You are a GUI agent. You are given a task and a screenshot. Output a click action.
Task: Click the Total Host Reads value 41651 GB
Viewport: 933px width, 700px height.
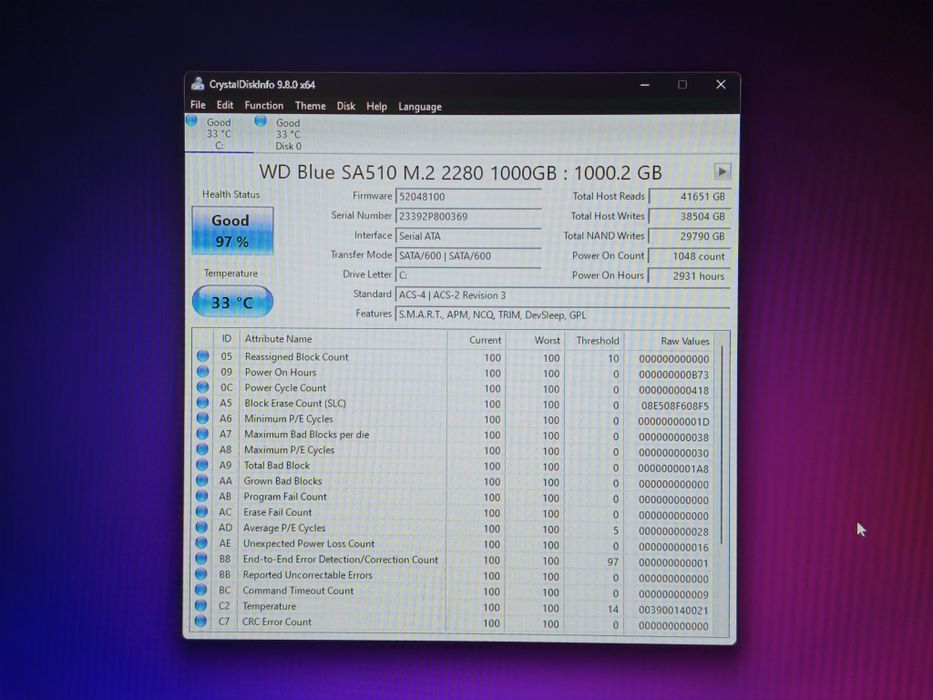(690, 196)
